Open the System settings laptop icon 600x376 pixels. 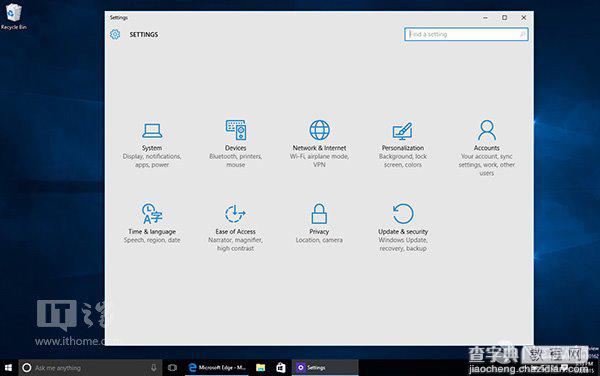(152, 131)
